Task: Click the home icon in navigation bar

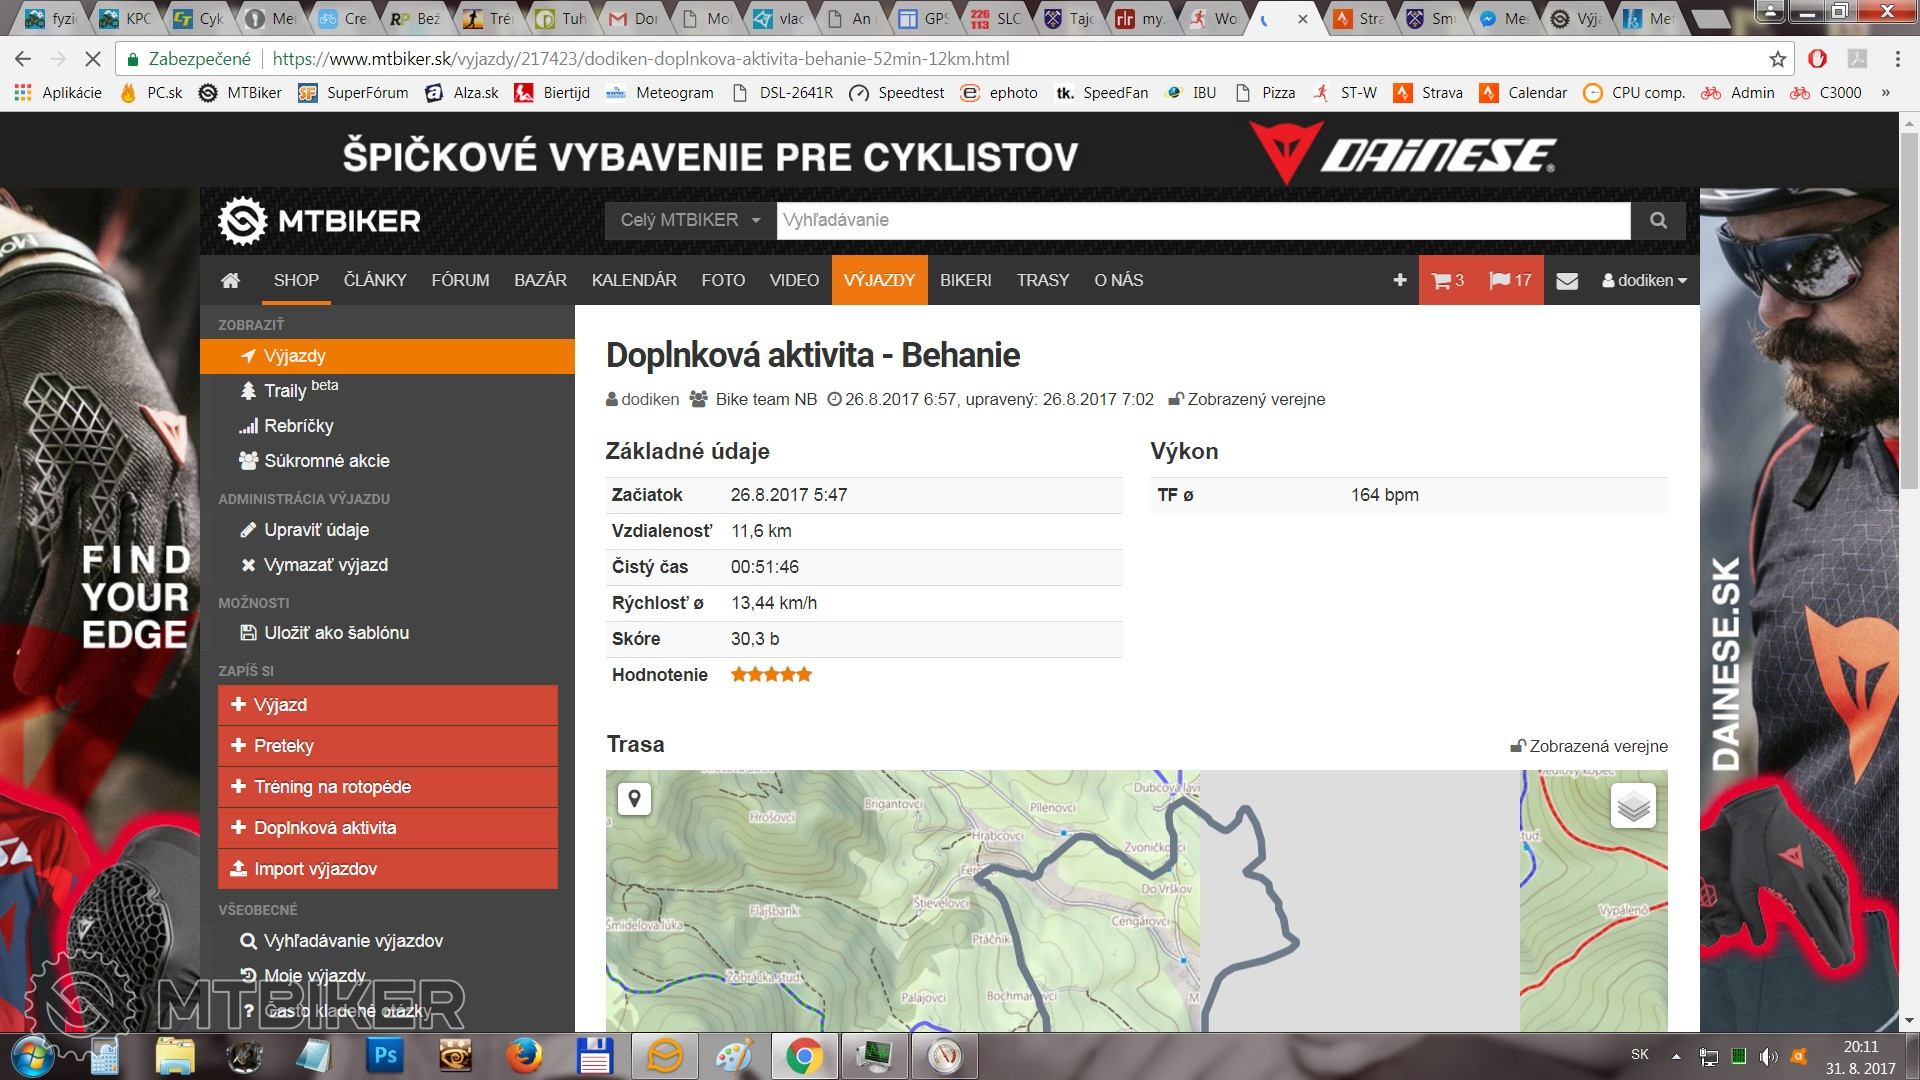Action: (230, 280)
